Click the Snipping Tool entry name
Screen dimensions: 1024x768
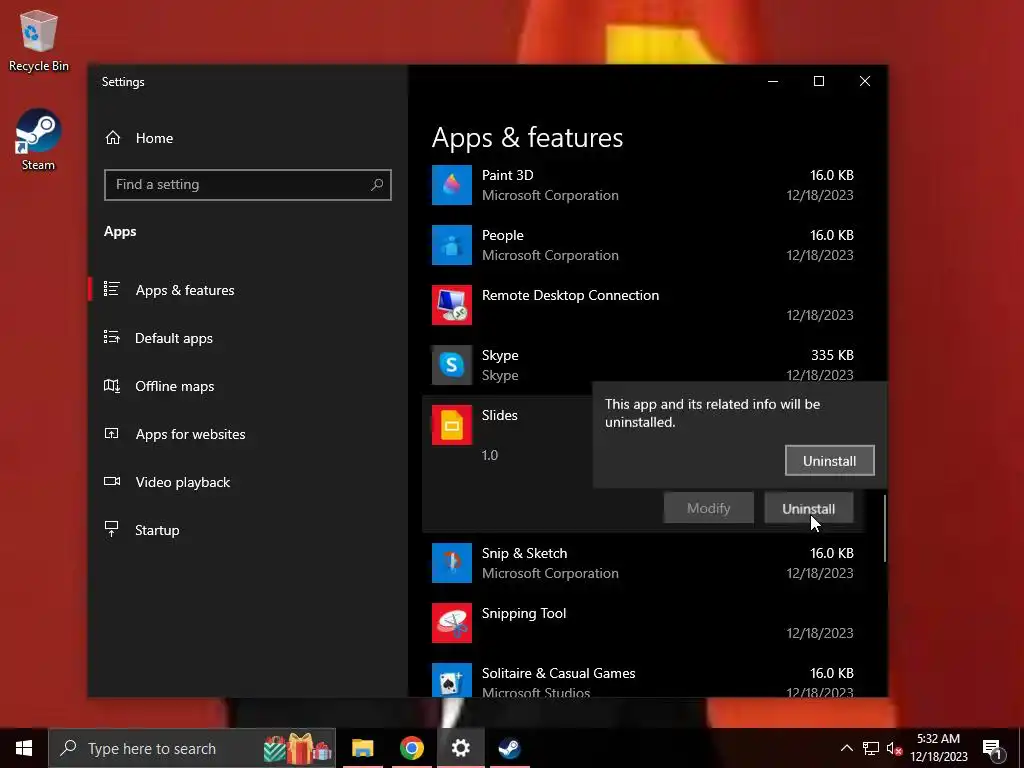(x=524, y=613)
